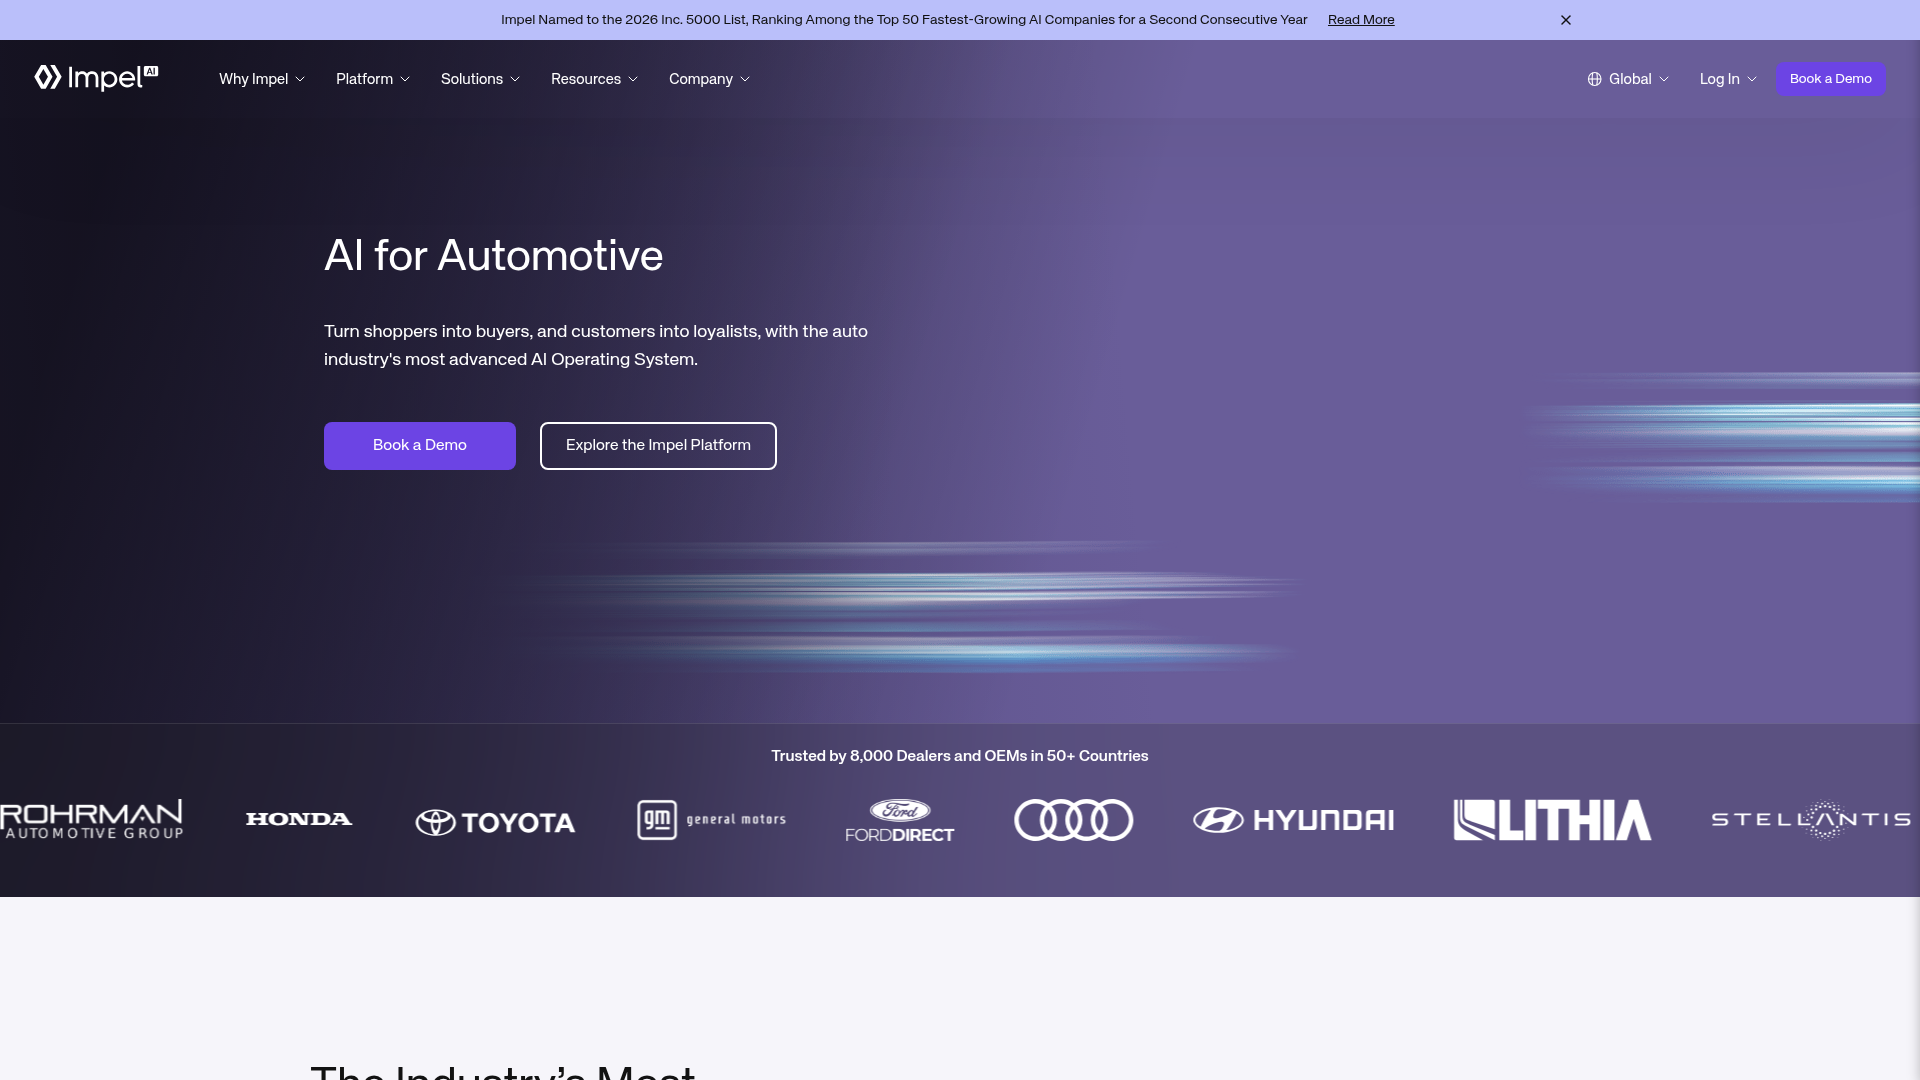
Task: Follow the Read More banner link
Action: pos(1360,20)
